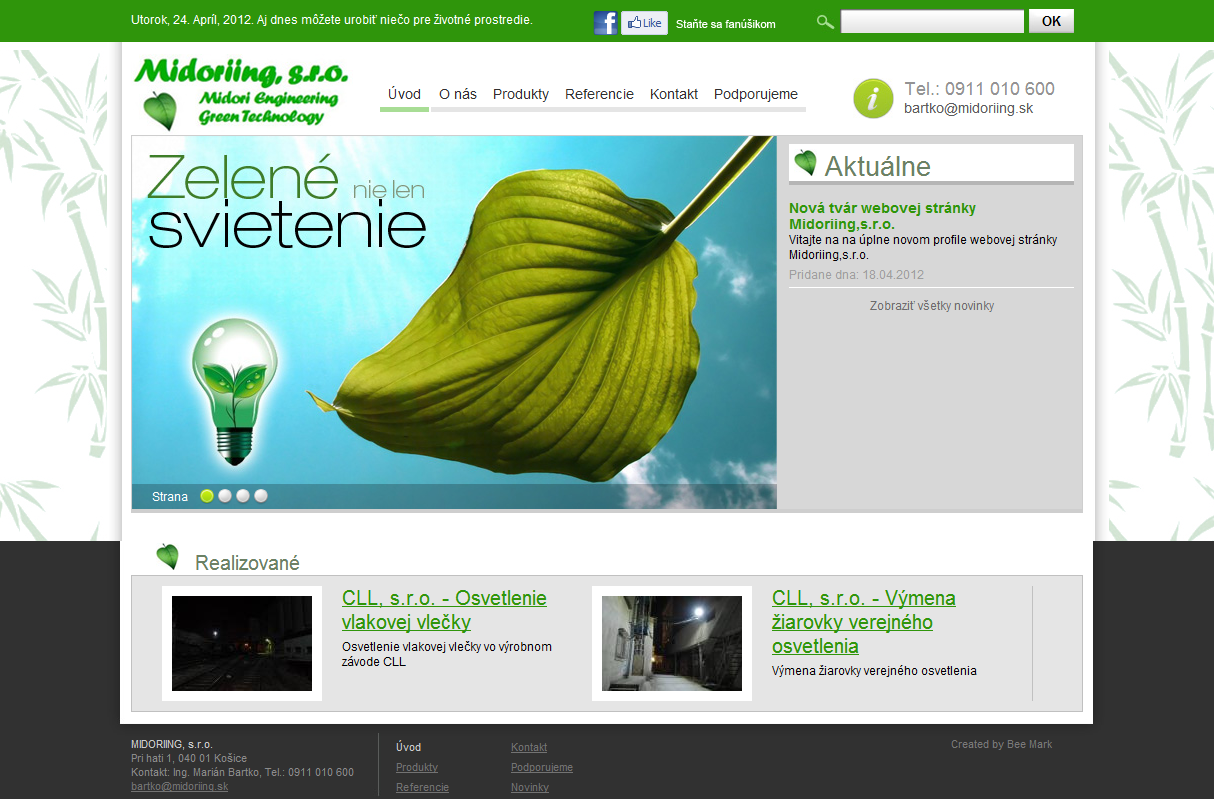Jump to the fourth slide dot

point(261,496)
